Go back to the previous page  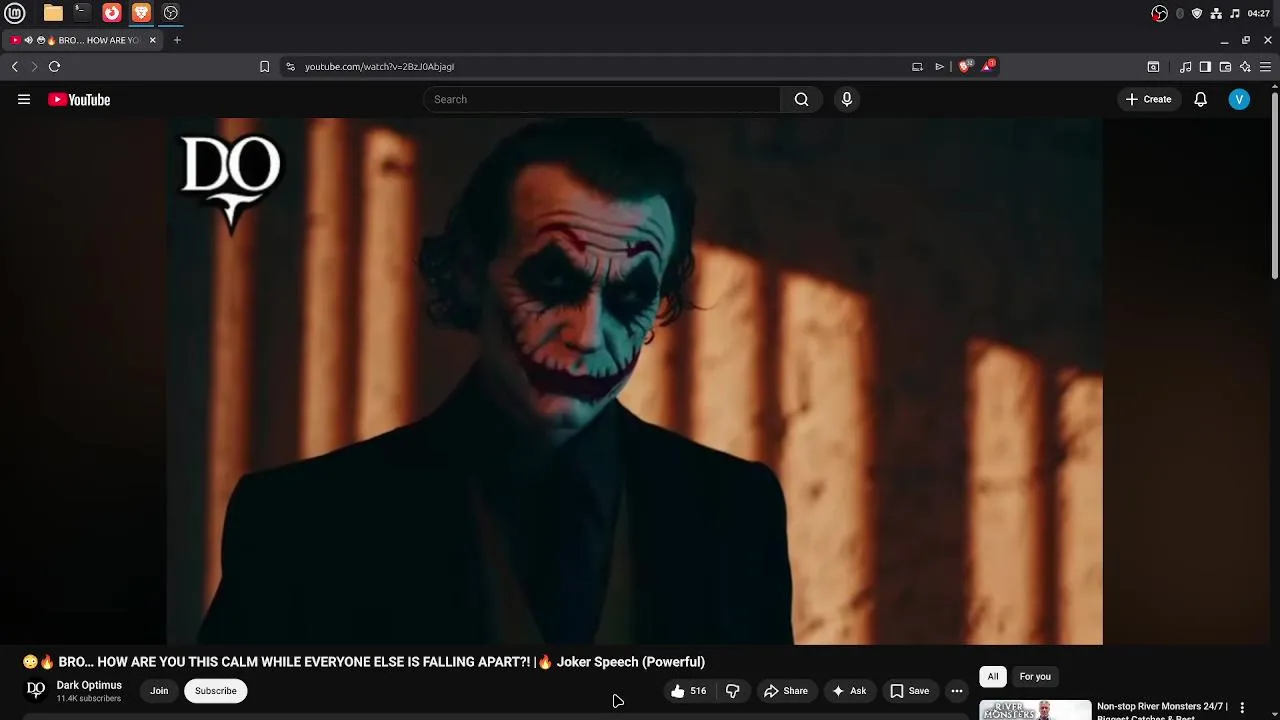click(x=14, y=66)
